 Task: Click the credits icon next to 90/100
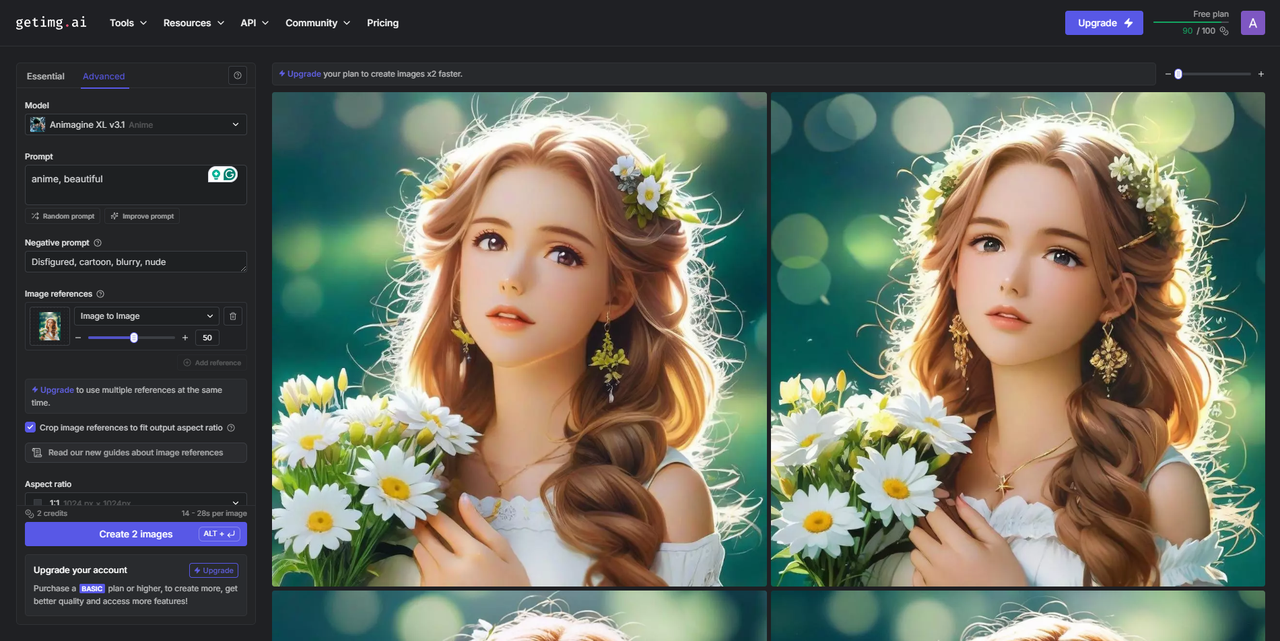click(x=1224, y=31)
